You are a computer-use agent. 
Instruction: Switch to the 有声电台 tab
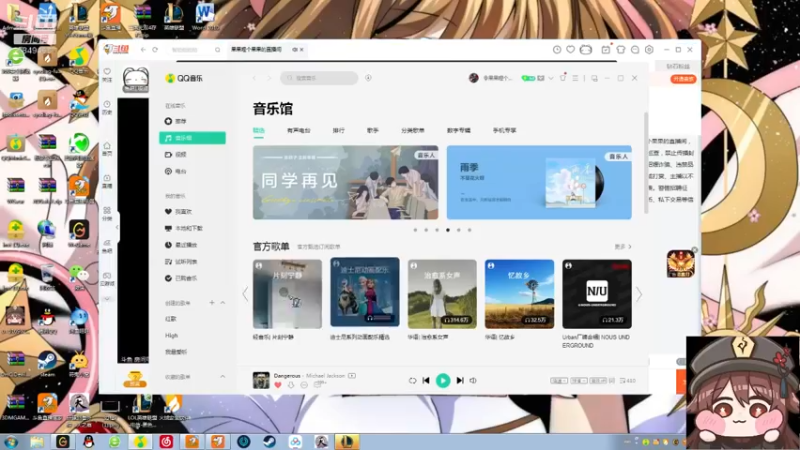point(298,131)
